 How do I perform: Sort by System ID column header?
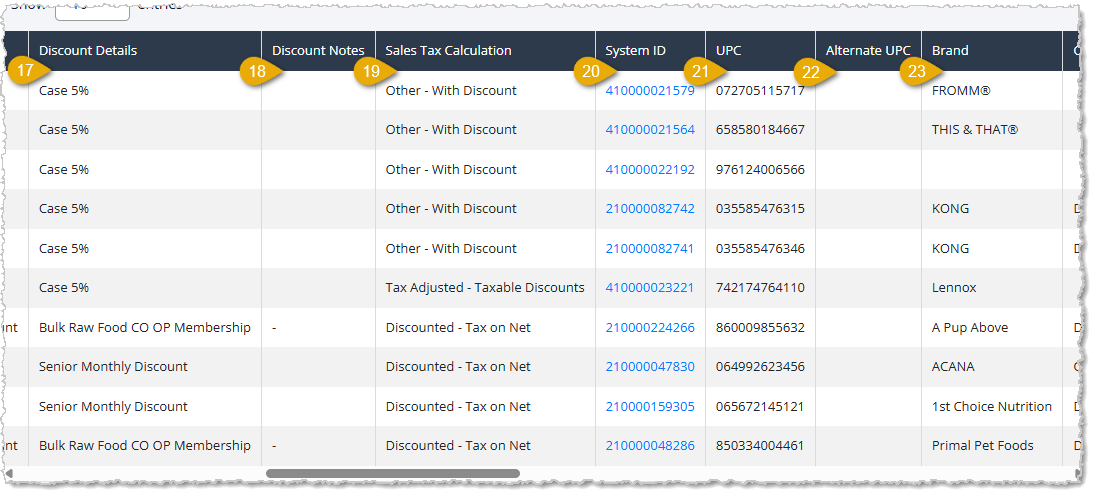tap(650, 50)
